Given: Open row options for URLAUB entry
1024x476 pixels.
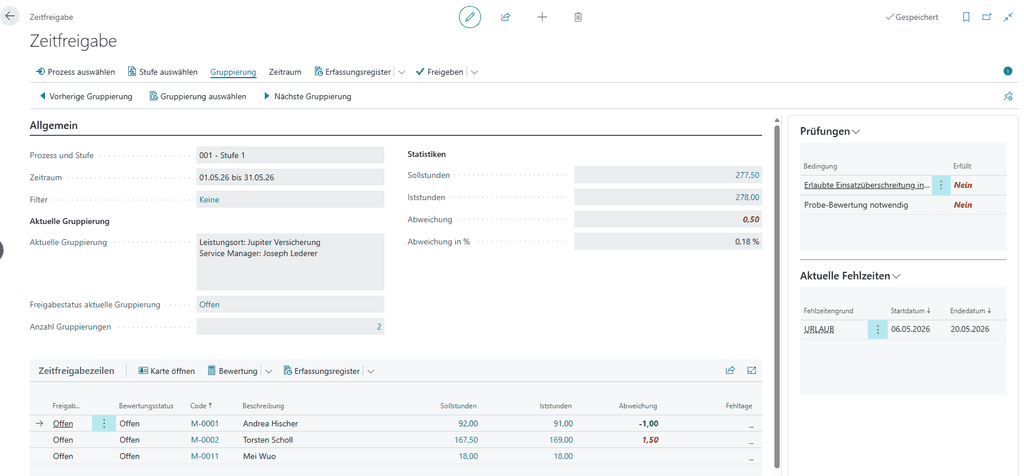Looking at the screenshot, I should coord(878,330).
